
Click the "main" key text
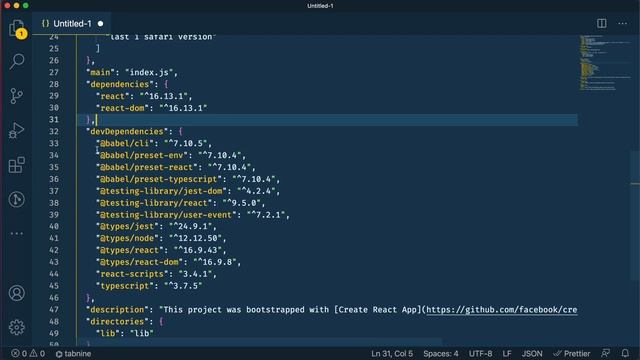[x=100, y=72]
